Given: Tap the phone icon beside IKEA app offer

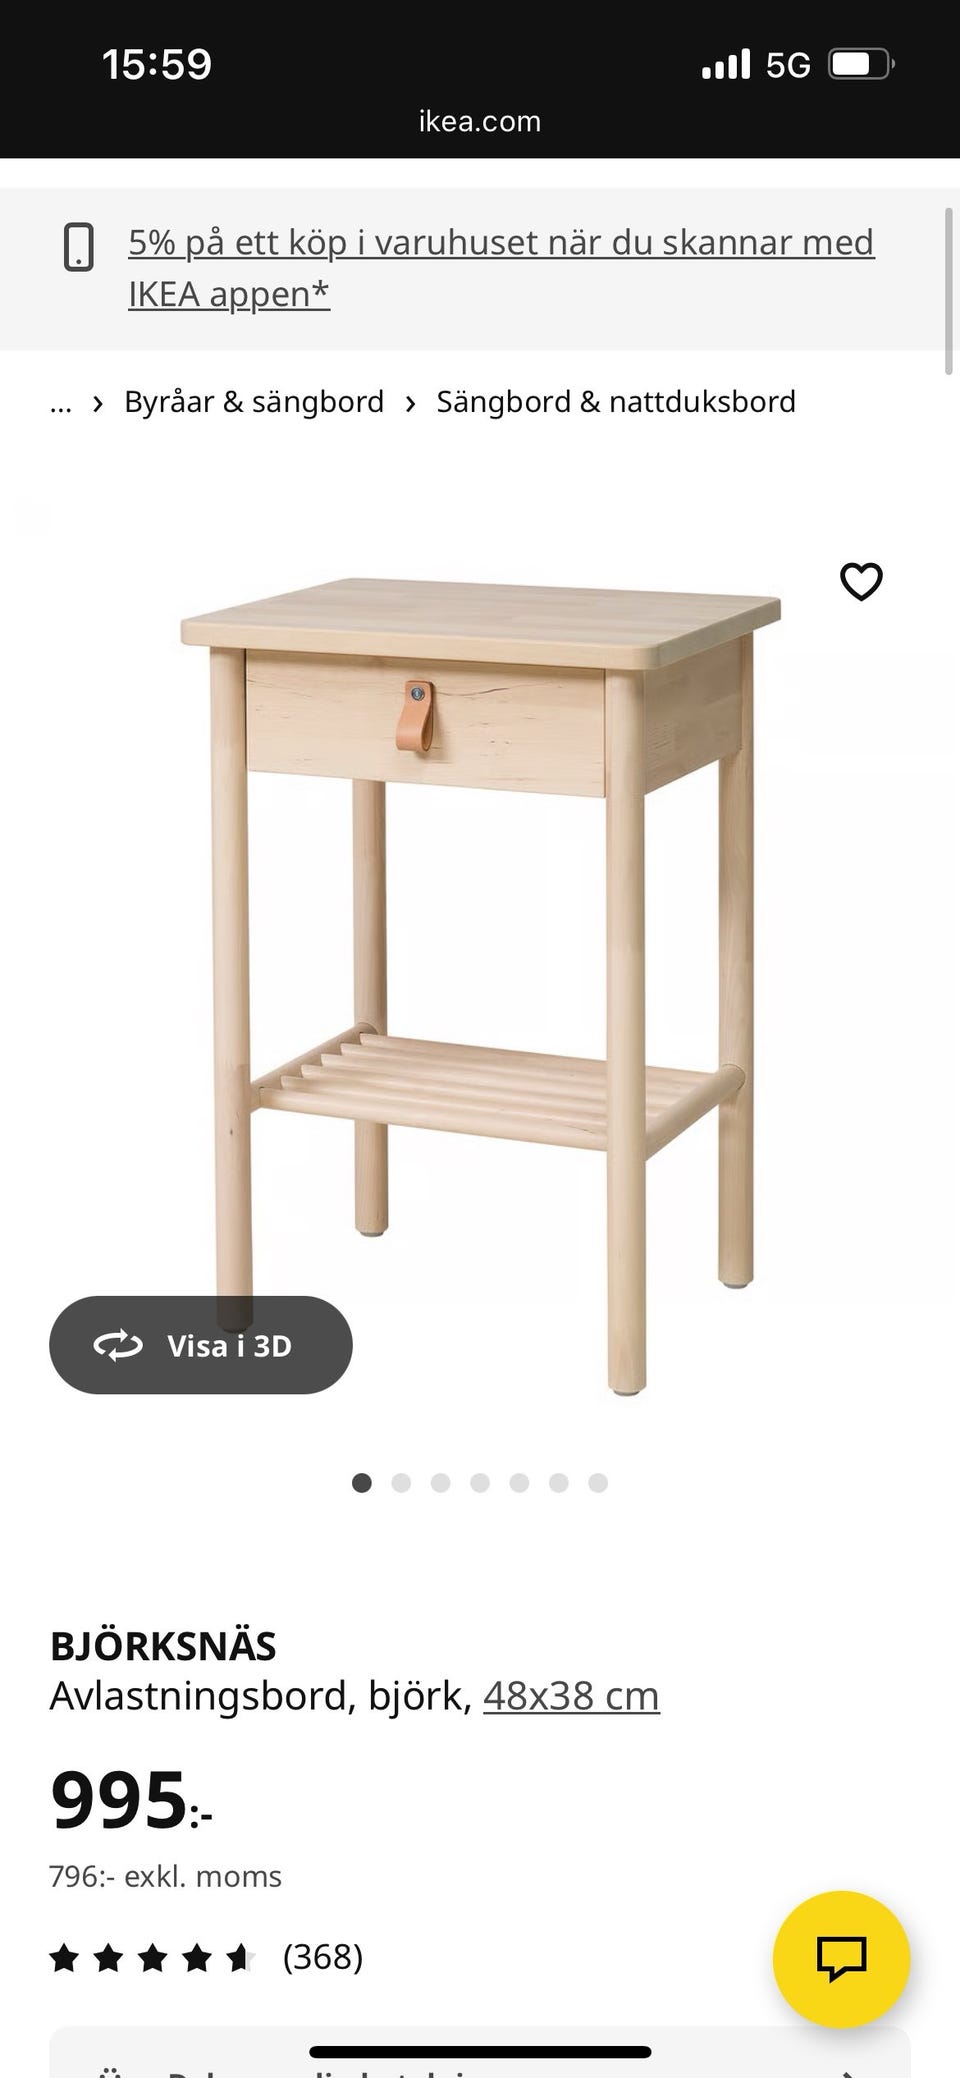Looking at the screenshot, I should [x=79, y=247].
